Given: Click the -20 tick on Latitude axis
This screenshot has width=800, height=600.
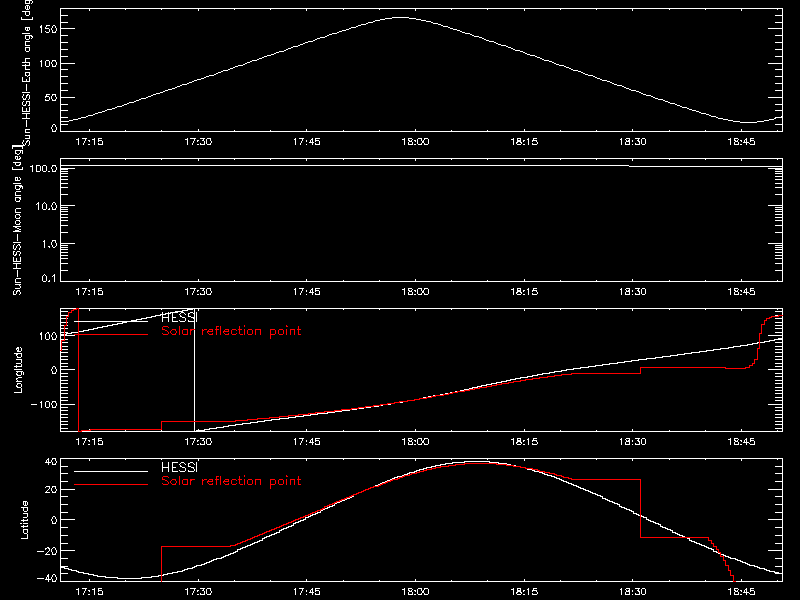Looking at the screenshot, I should point(47,551).
